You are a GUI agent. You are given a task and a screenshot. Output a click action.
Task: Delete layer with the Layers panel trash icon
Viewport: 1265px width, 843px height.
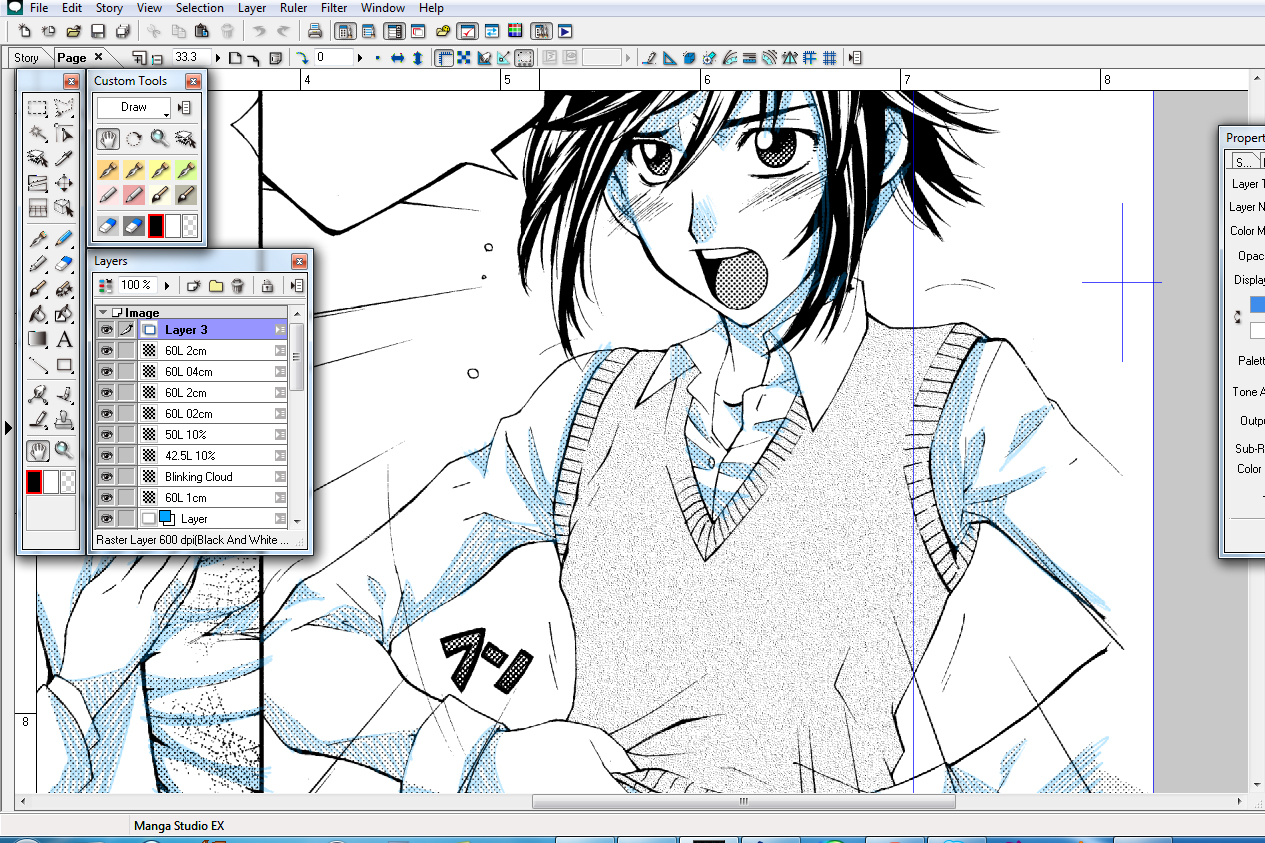pos(238,286)
